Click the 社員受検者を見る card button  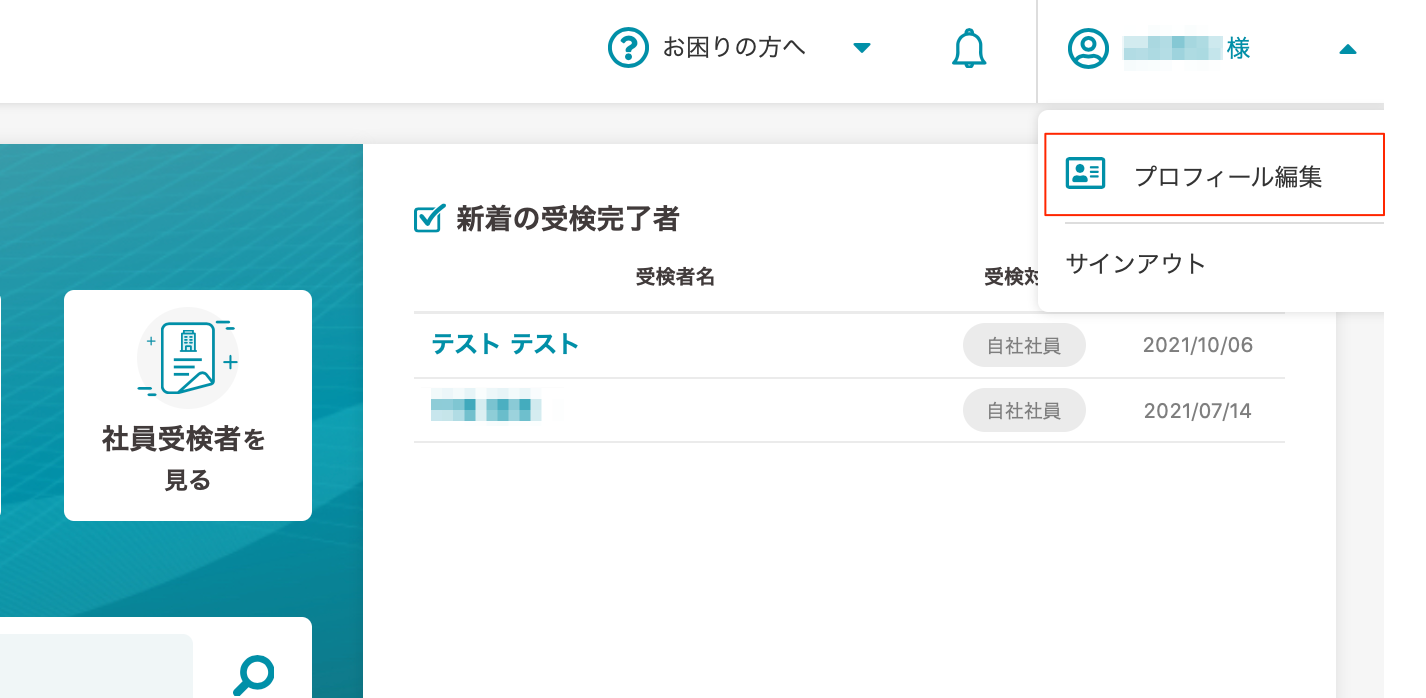pyautogui.click(x=187, y=404)
